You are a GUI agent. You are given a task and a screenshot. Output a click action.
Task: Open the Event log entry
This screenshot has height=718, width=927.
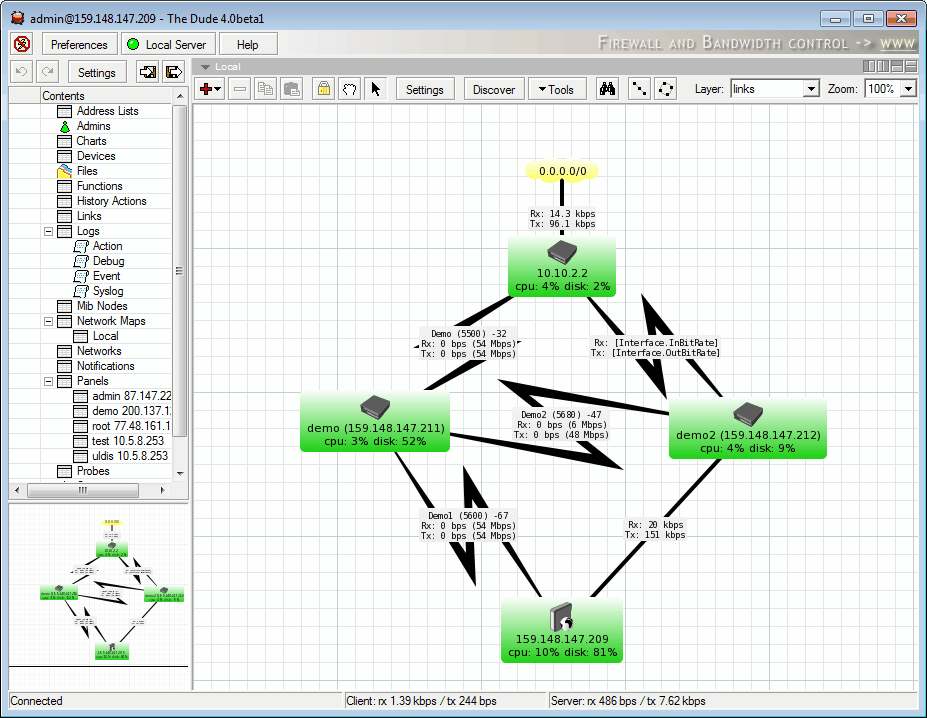[106, 276]
